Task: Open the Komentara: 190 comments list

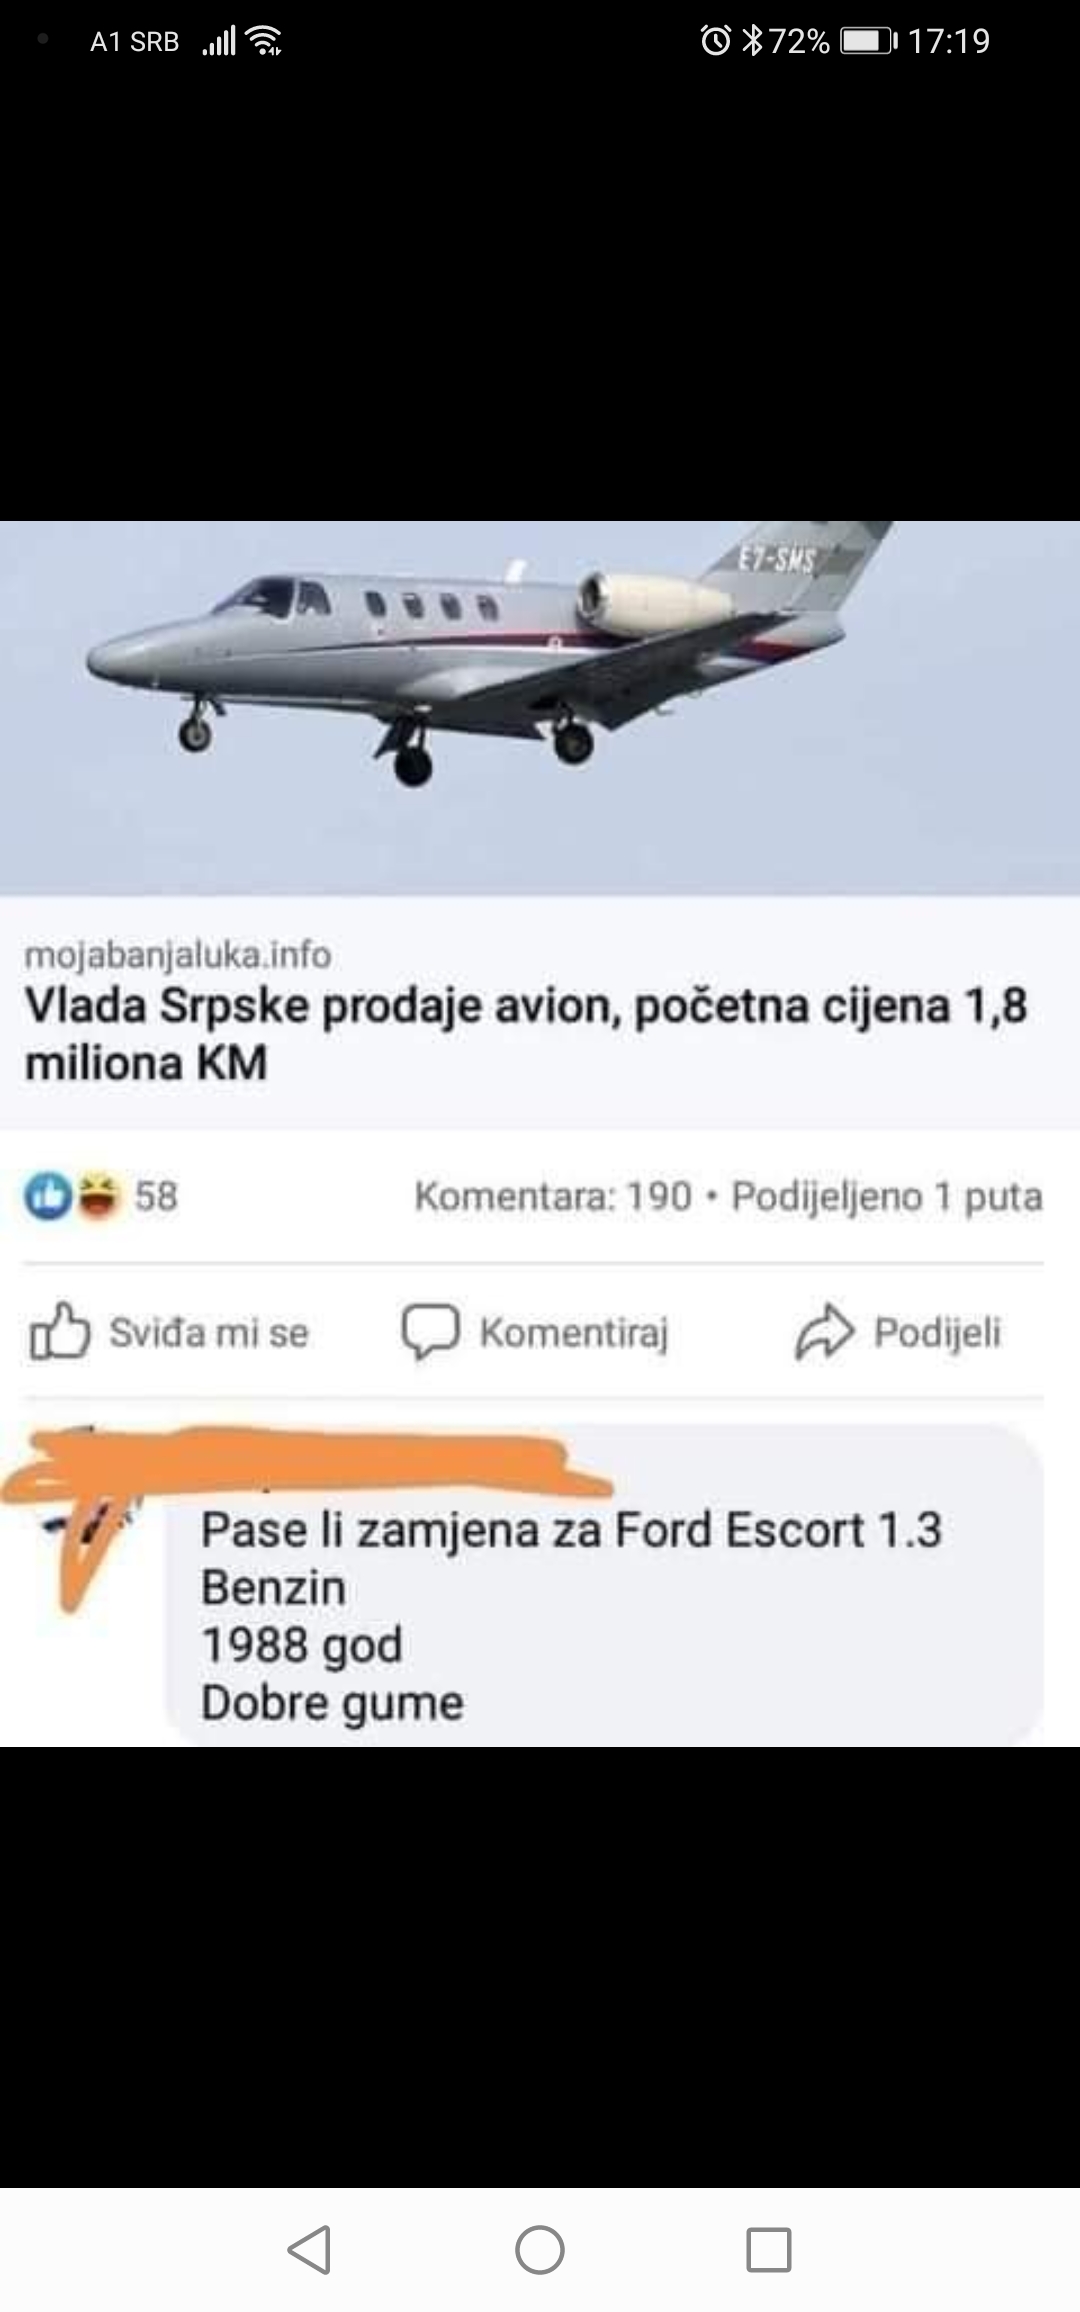Action: (x=553, y=1196)
